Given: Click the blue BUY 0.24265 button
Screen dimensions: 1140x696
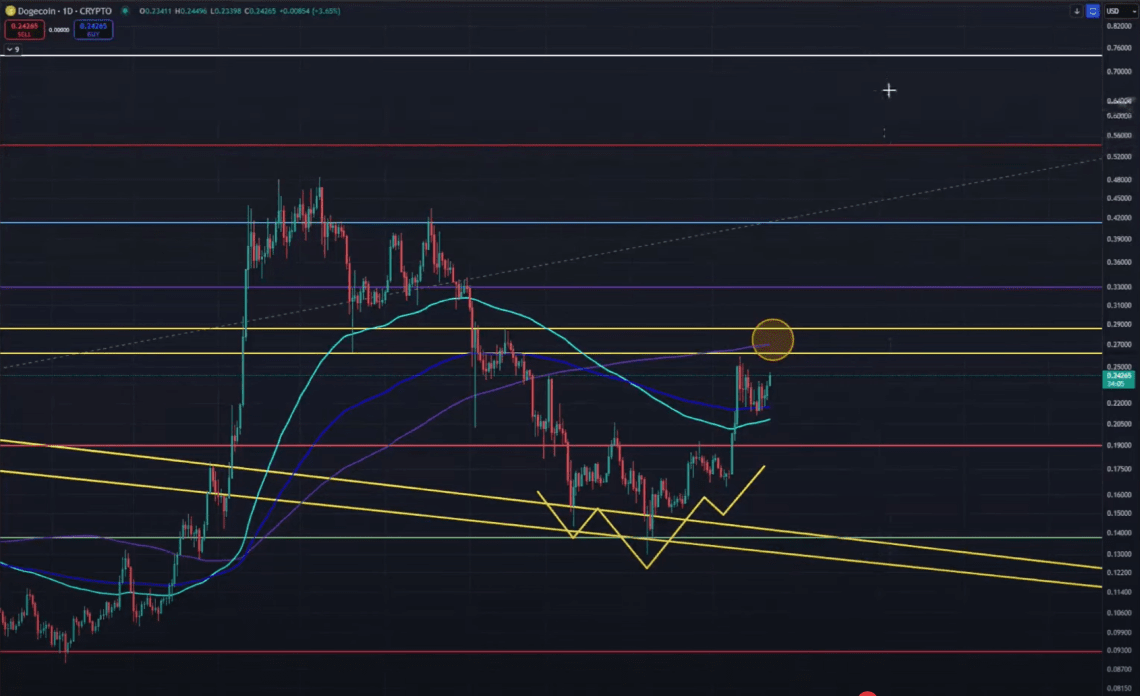Looking at the screenshot, I should (93, 30).
